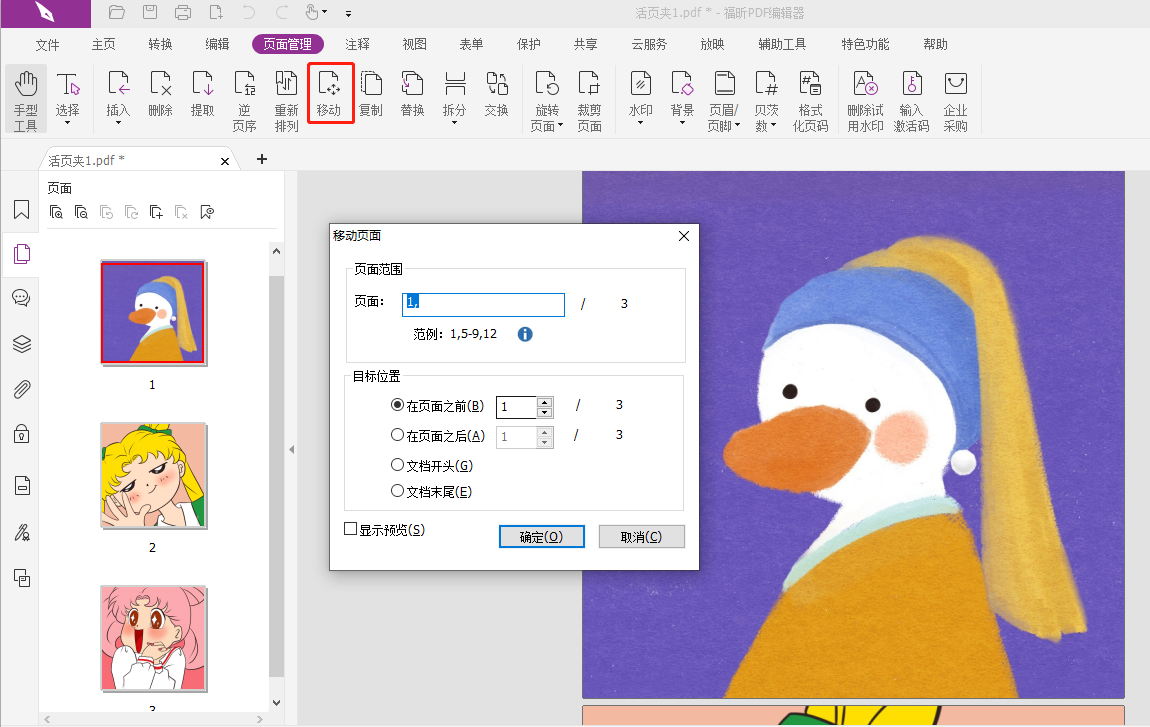Screen dimensions: 1150x727
Task: Switch to the 主页 tab
Action: (x=103, y=45)
